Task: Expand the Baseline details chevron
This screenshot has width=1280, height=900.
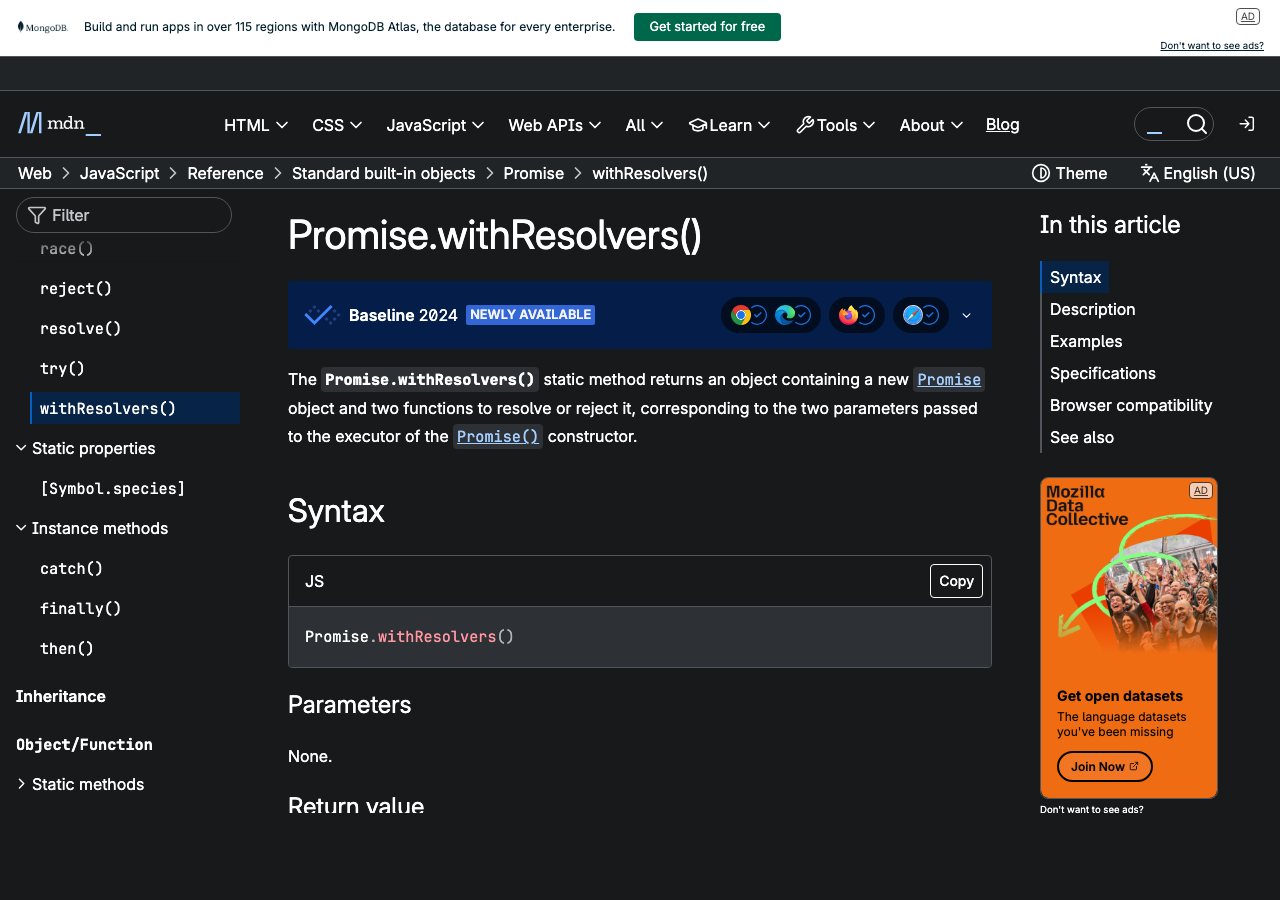Action: pos(966,315)
